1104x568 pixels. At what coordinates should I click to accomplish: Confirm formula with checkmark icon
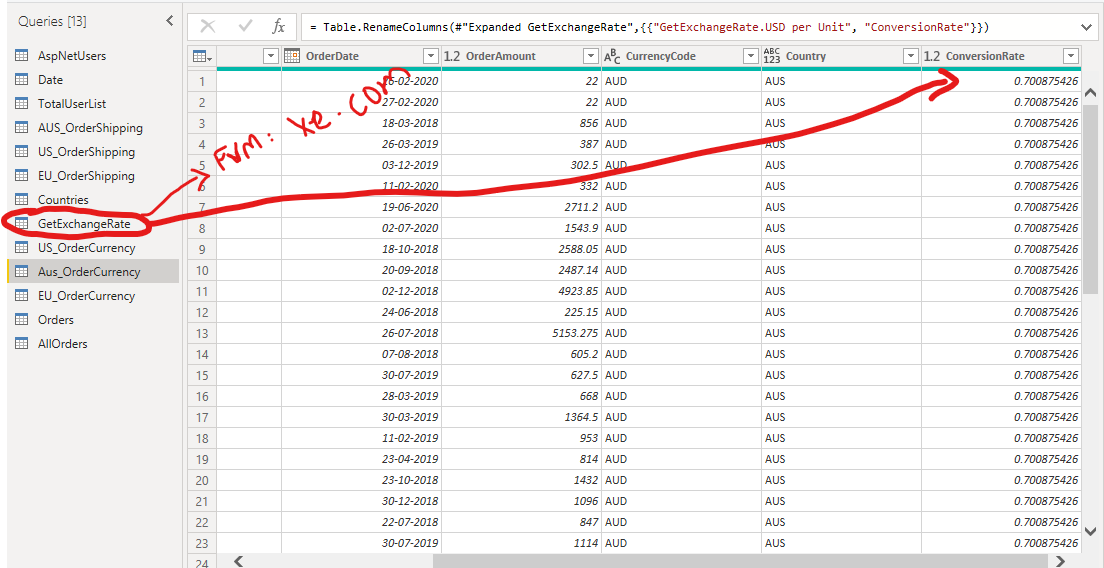coord(246,27)
